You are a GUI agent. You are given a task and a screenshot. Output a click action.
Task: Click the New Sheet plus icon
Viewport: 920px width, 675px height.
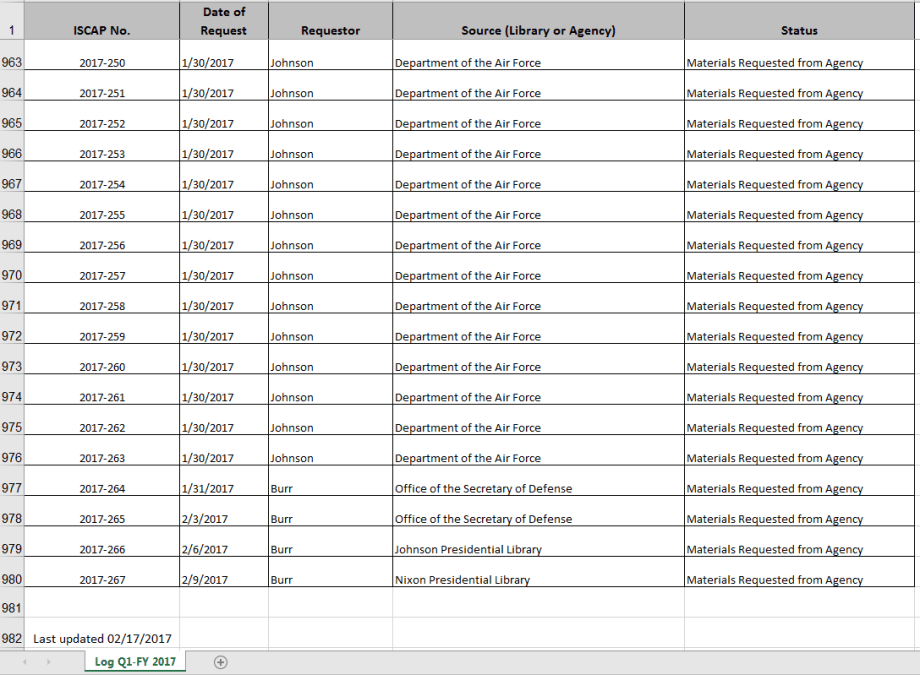click(x=221, y=662)
